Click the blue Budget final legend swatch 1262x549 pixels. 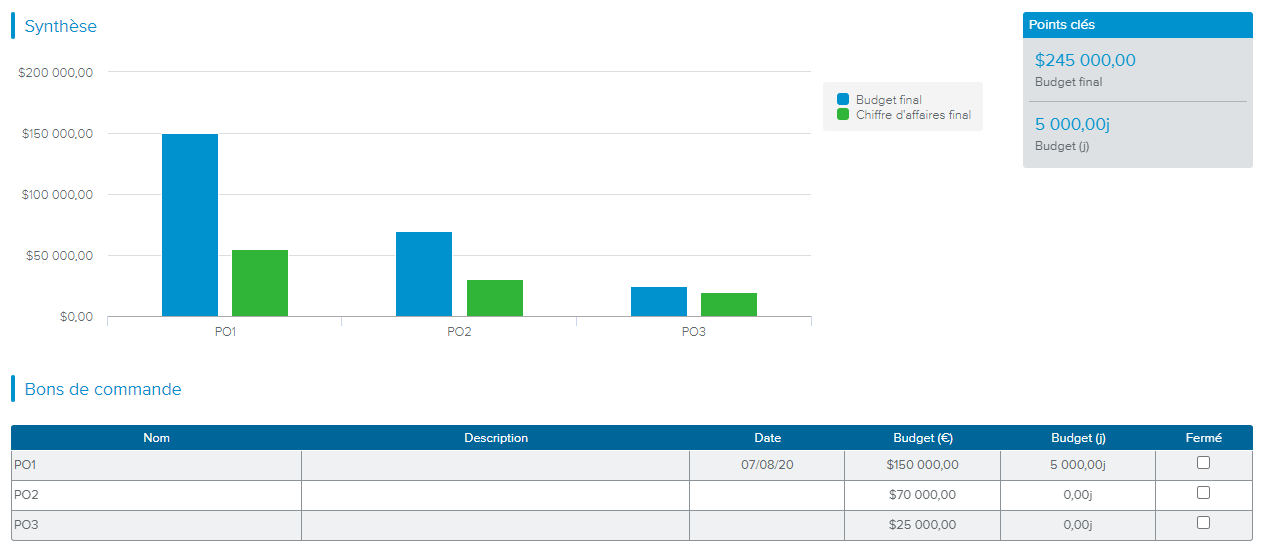coord(843,100)
